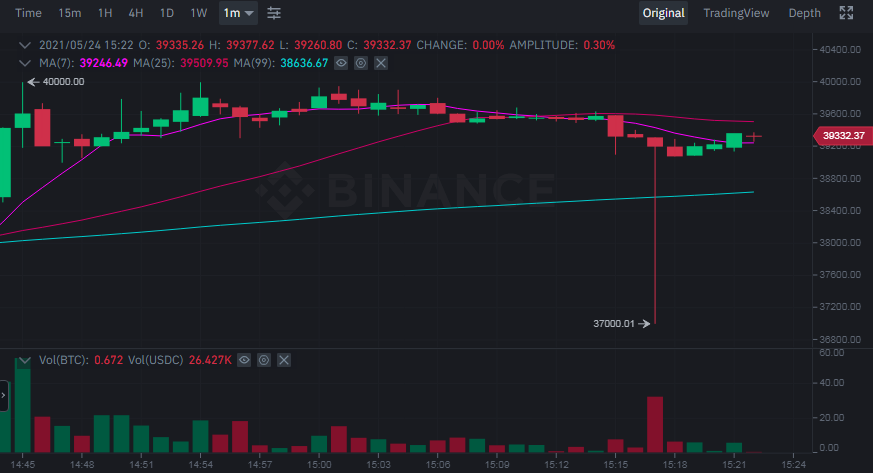Screen dimensions: 873x473
Task: Open chart technical indicator settings icon
Action: point(273,13)
